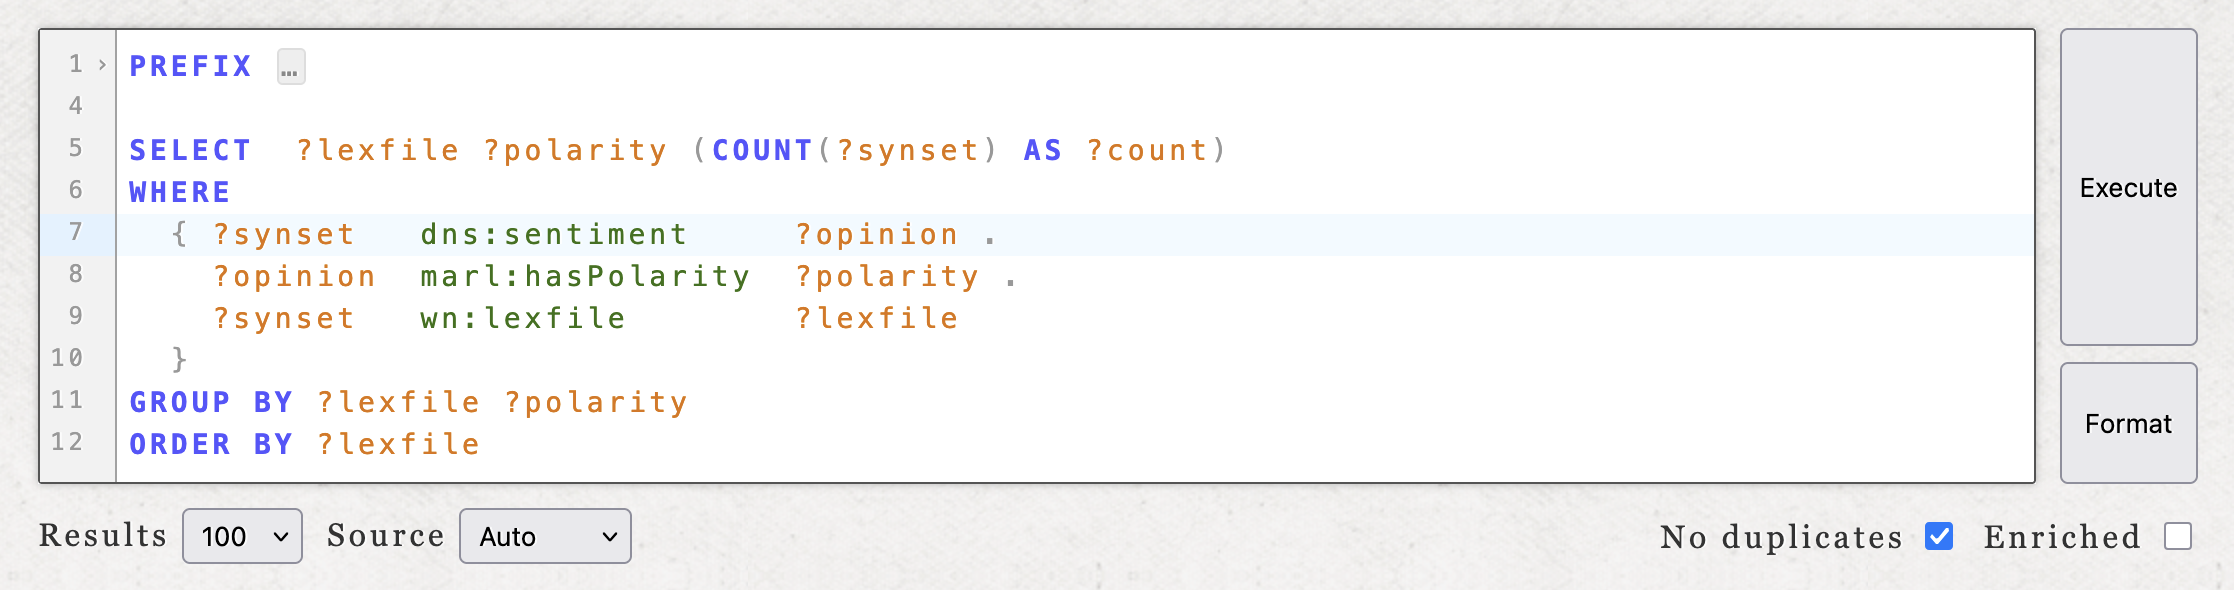Click the ?polarity variable on line 8
The width and height of the screenshot is (2234, 590).
click(886, 276)
